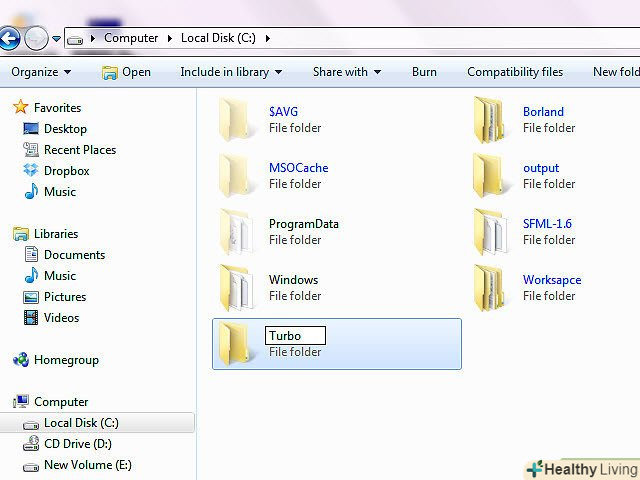
Task: Click the Computer icon in the sidebar
Action: click(20, 401)
